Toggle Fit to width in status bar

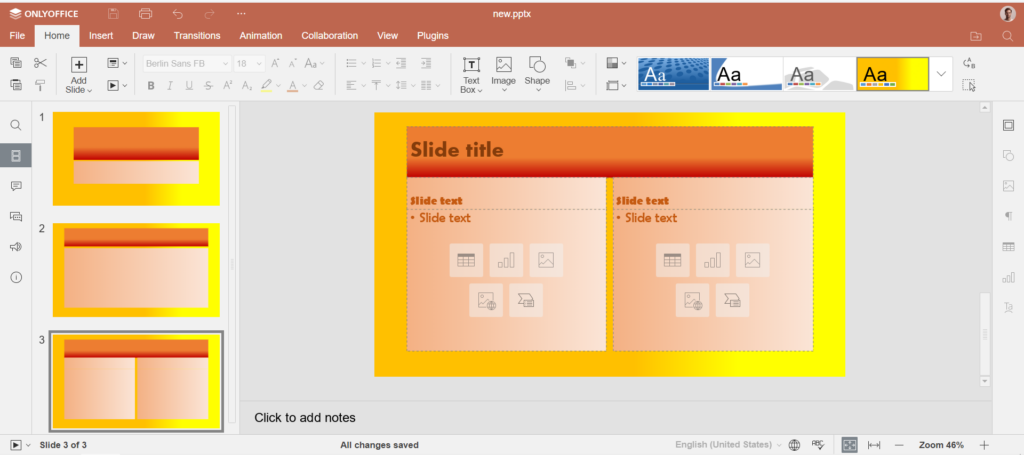pos(874,445)
